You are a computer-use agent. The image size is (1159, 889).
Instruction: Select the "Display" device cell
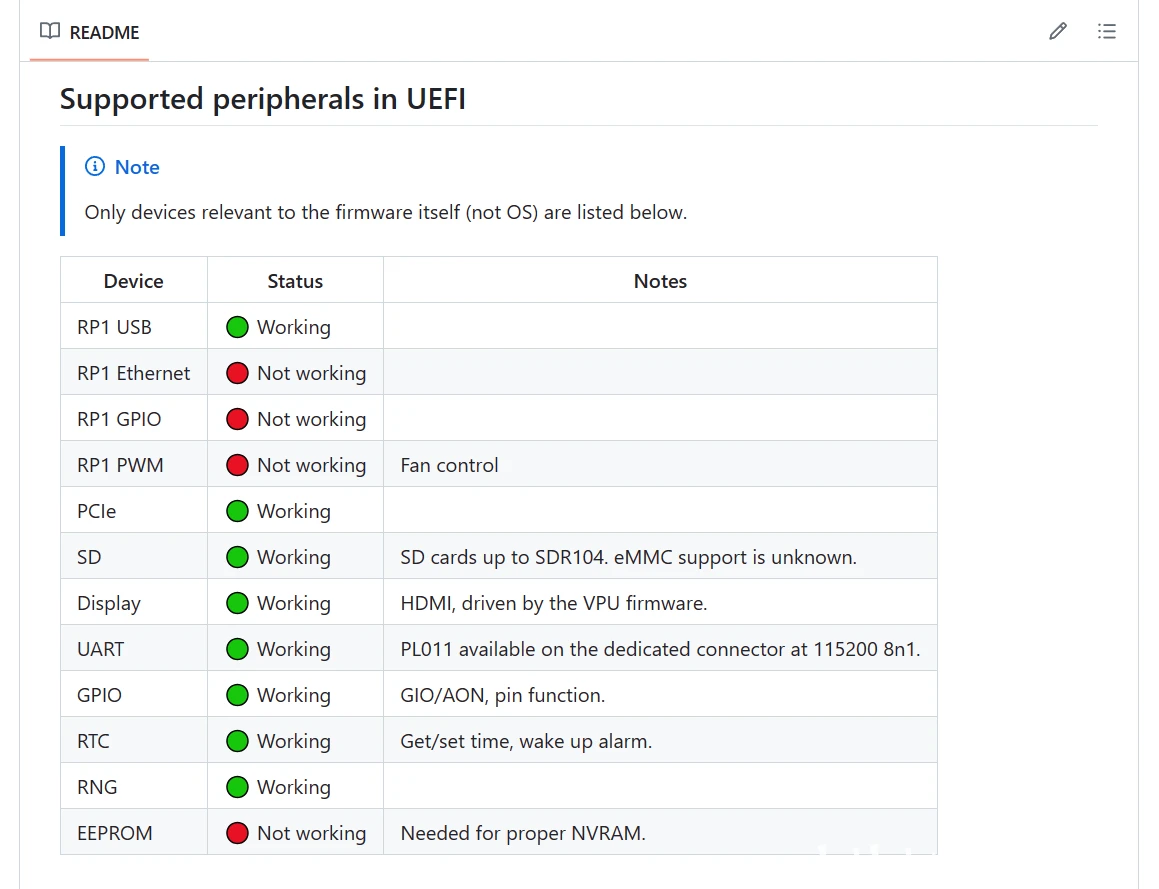[x=134, y=602]
